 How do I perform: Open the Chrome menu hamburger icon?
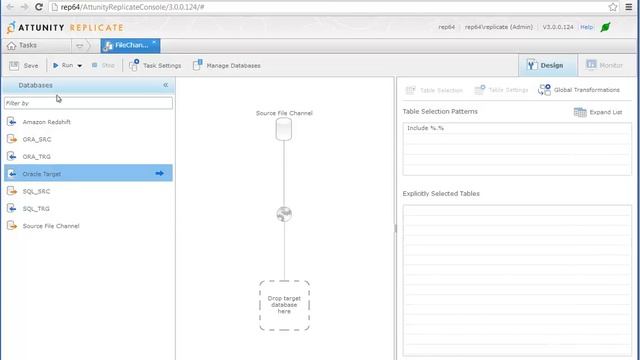click(x=629, y=7)
